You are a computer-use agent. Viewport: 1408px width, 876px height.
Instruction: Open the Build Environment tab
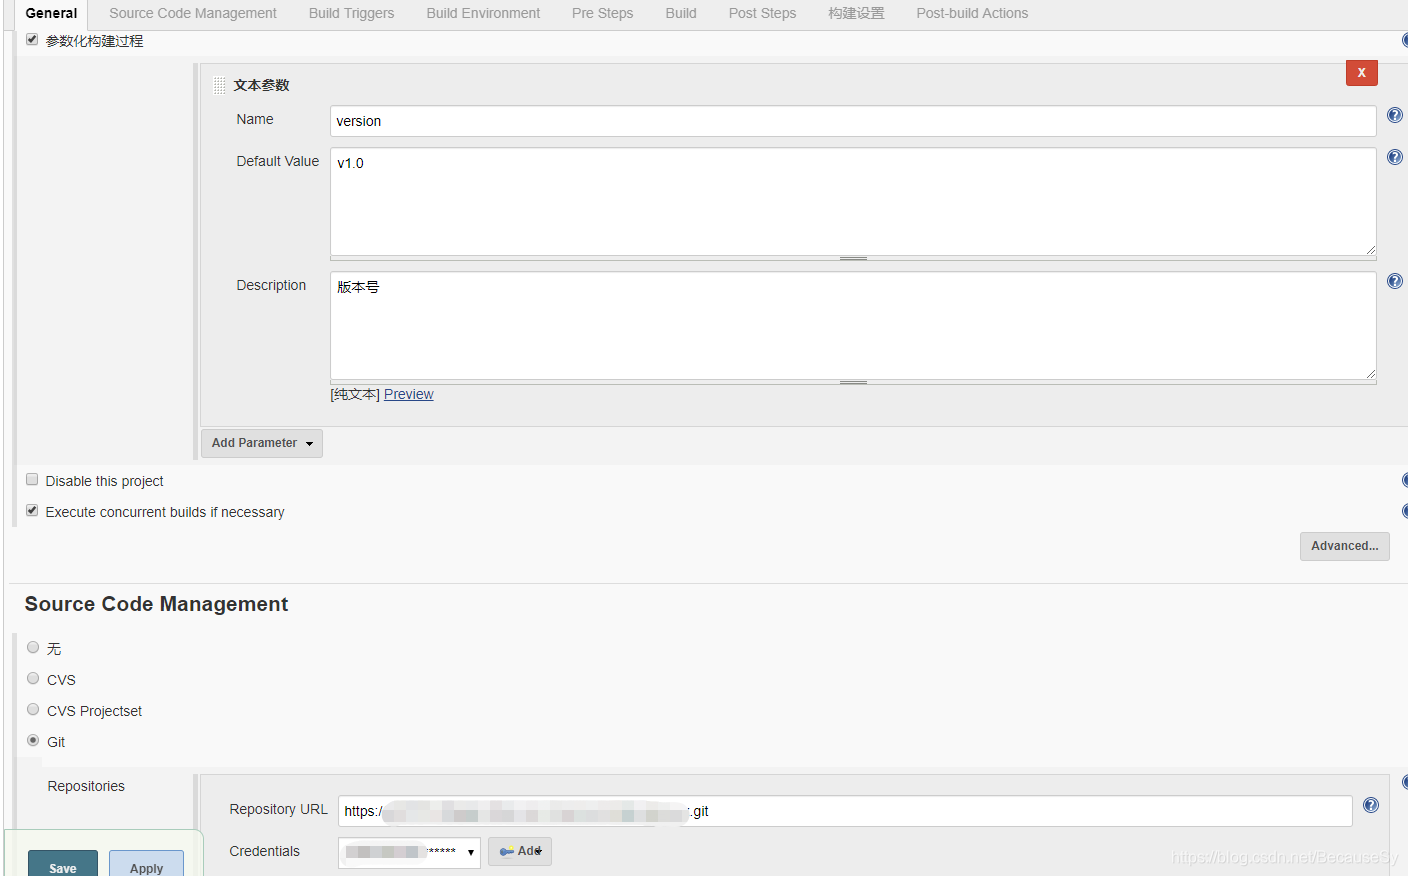pos(483,14)
